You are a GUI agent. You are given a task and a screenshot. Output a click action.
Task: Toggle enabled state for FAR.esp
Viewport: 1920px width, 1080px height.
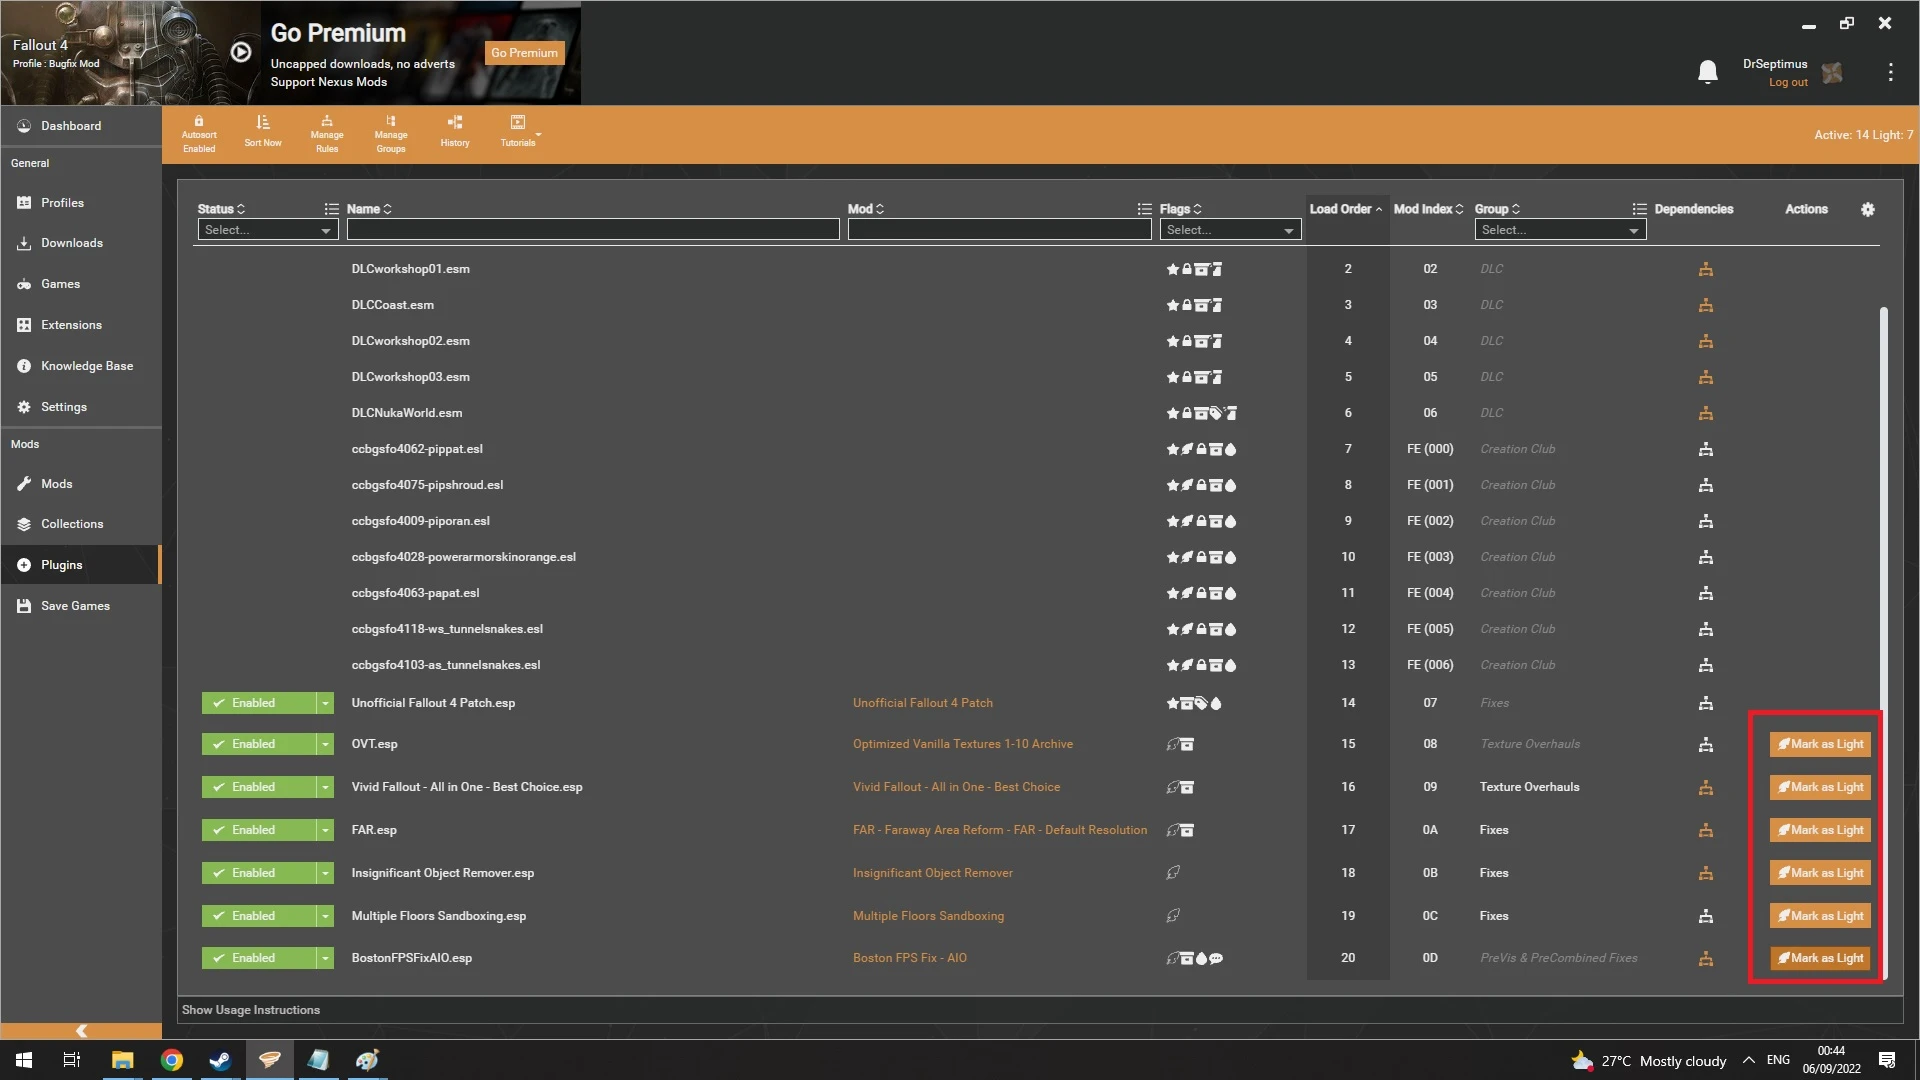coord(256,829)
